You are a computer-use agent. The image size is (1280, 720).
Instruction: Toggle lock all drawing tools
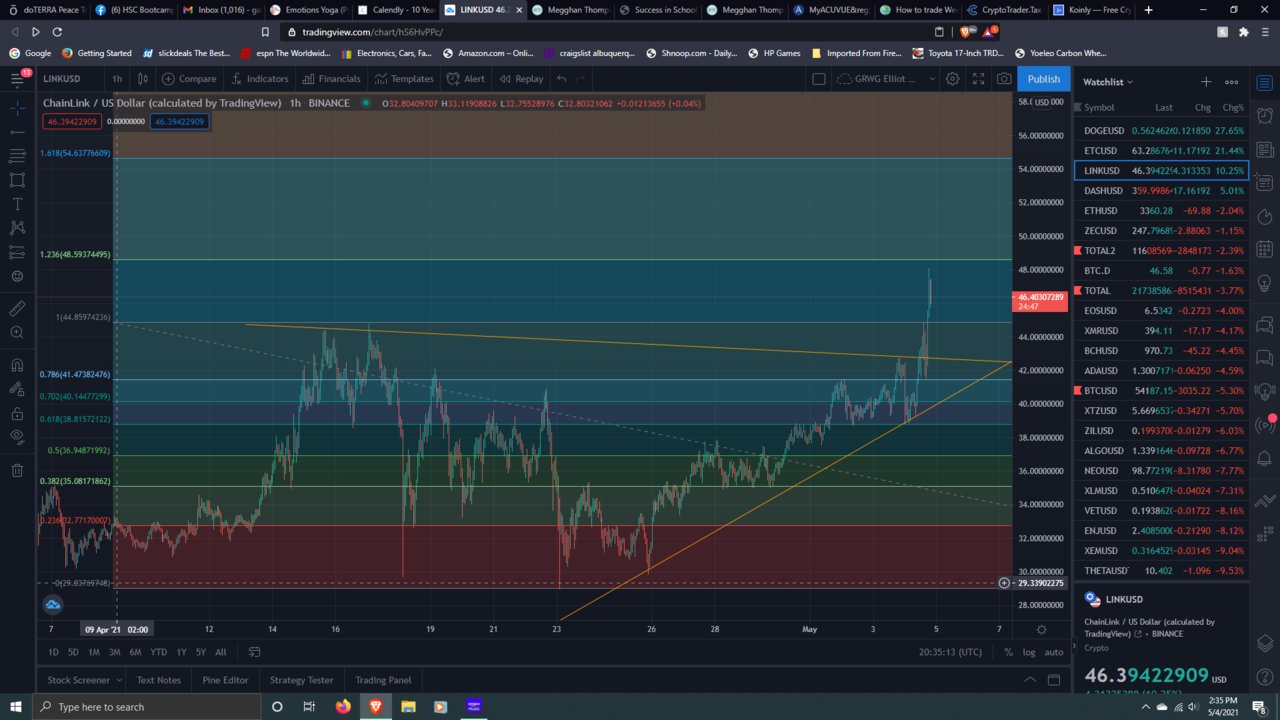pos(17,413)
